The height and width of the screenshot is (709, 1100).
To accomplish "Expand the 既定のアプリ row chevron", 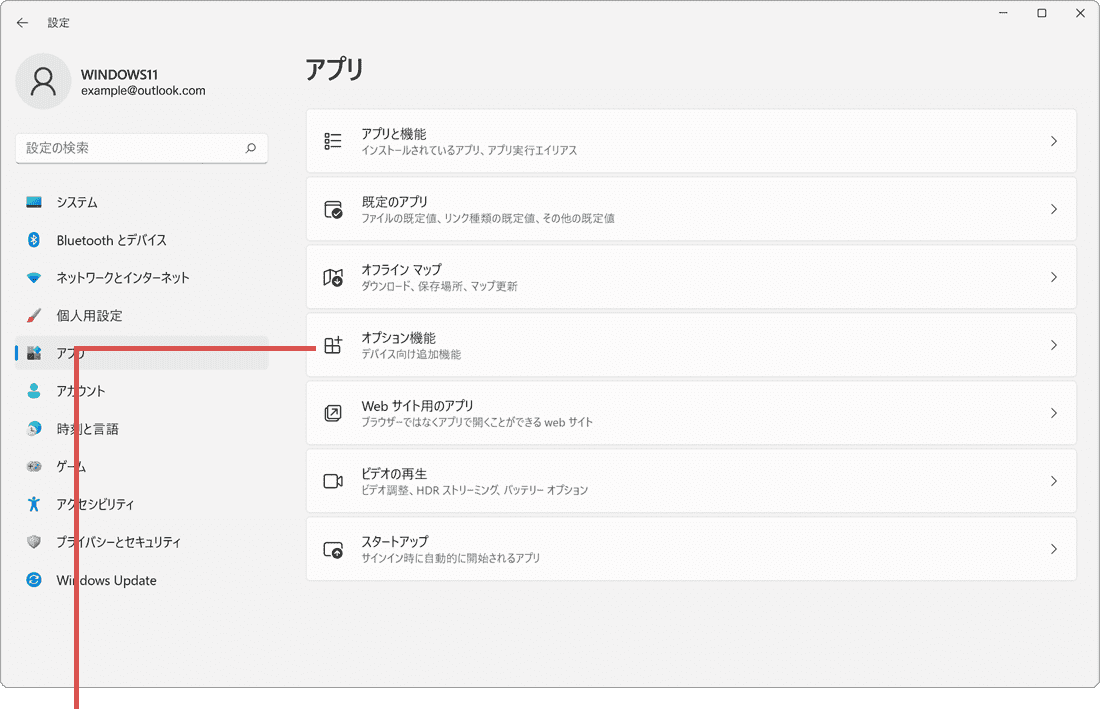I will (1054, 208).
